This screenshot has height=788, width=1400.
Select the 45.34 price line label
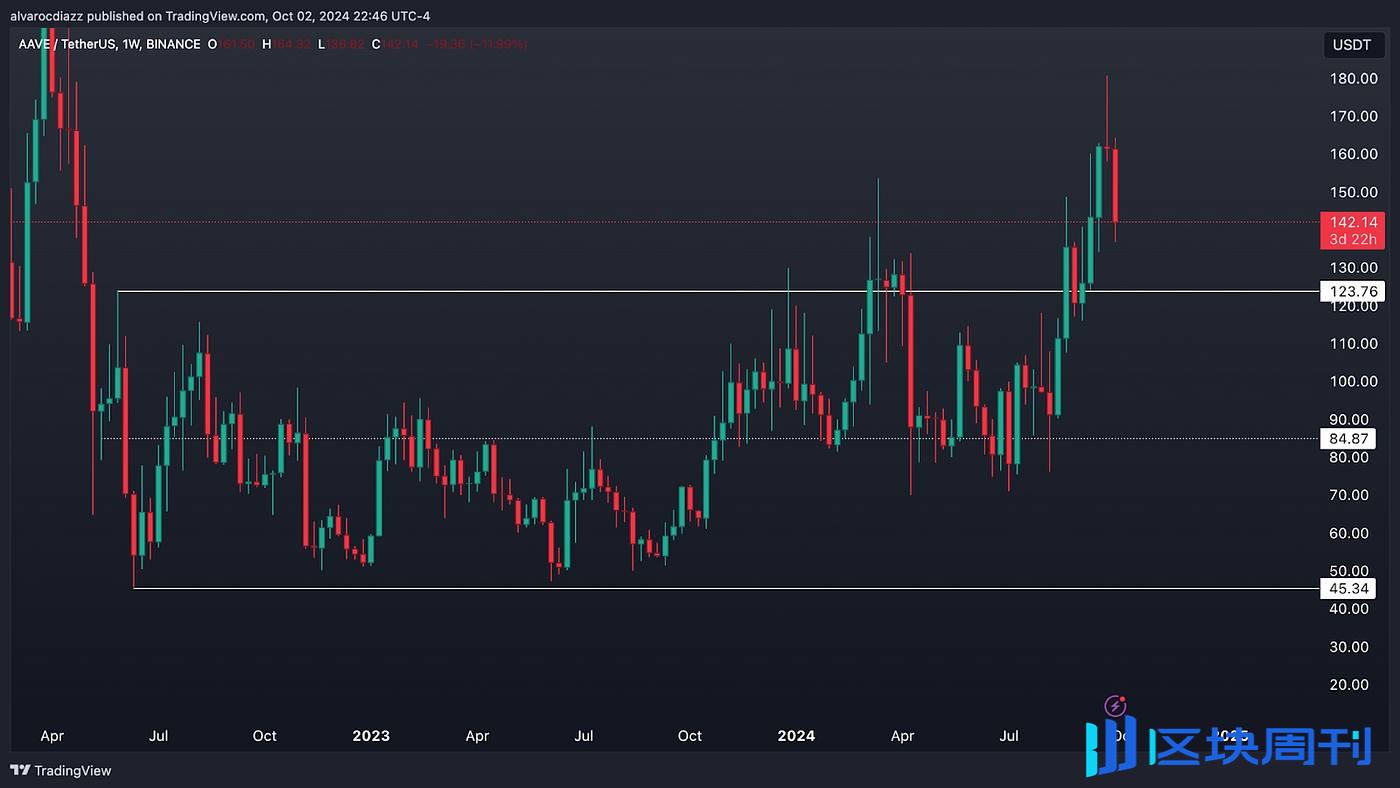(1349, 588)
